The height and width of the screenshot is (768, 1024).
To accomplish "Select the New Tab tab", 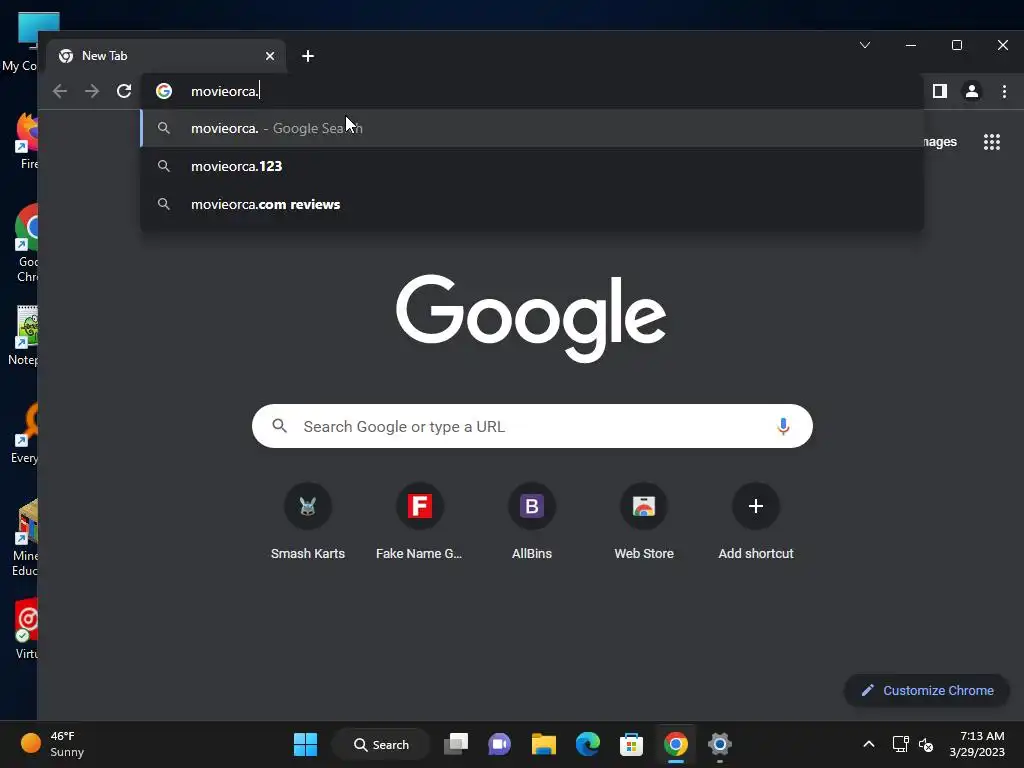I will (167, 56).
